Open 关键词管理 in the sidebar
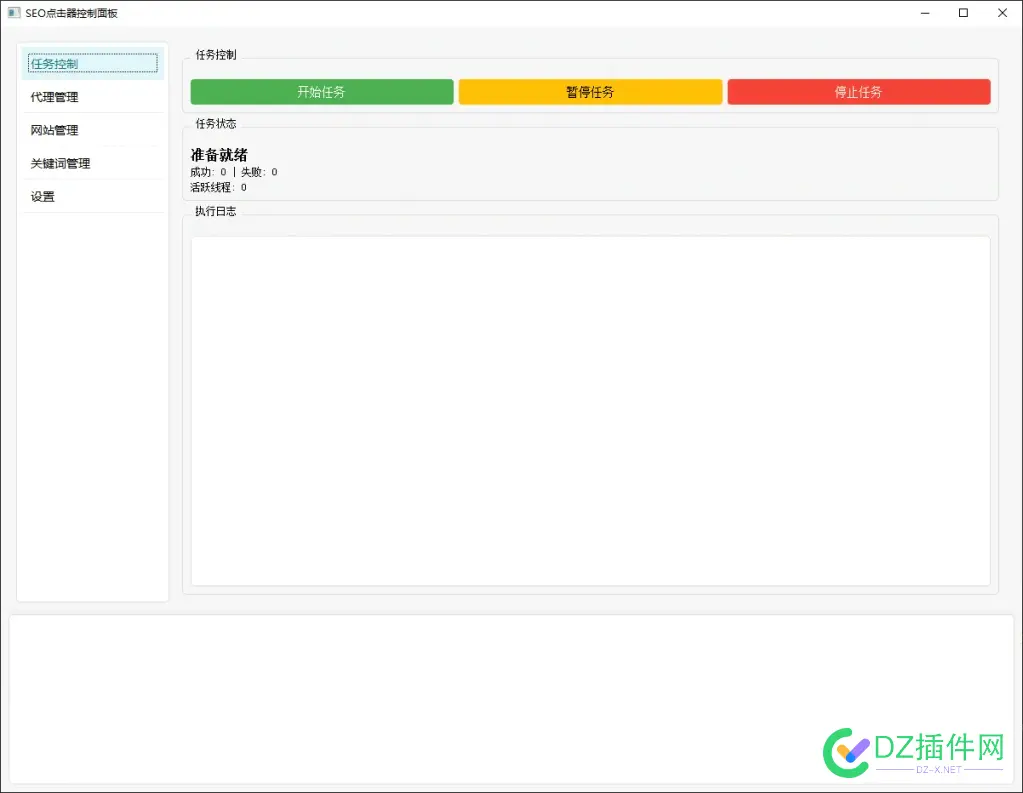The height and width of the screenshot is (793, 1023). [x=92, y=163]
